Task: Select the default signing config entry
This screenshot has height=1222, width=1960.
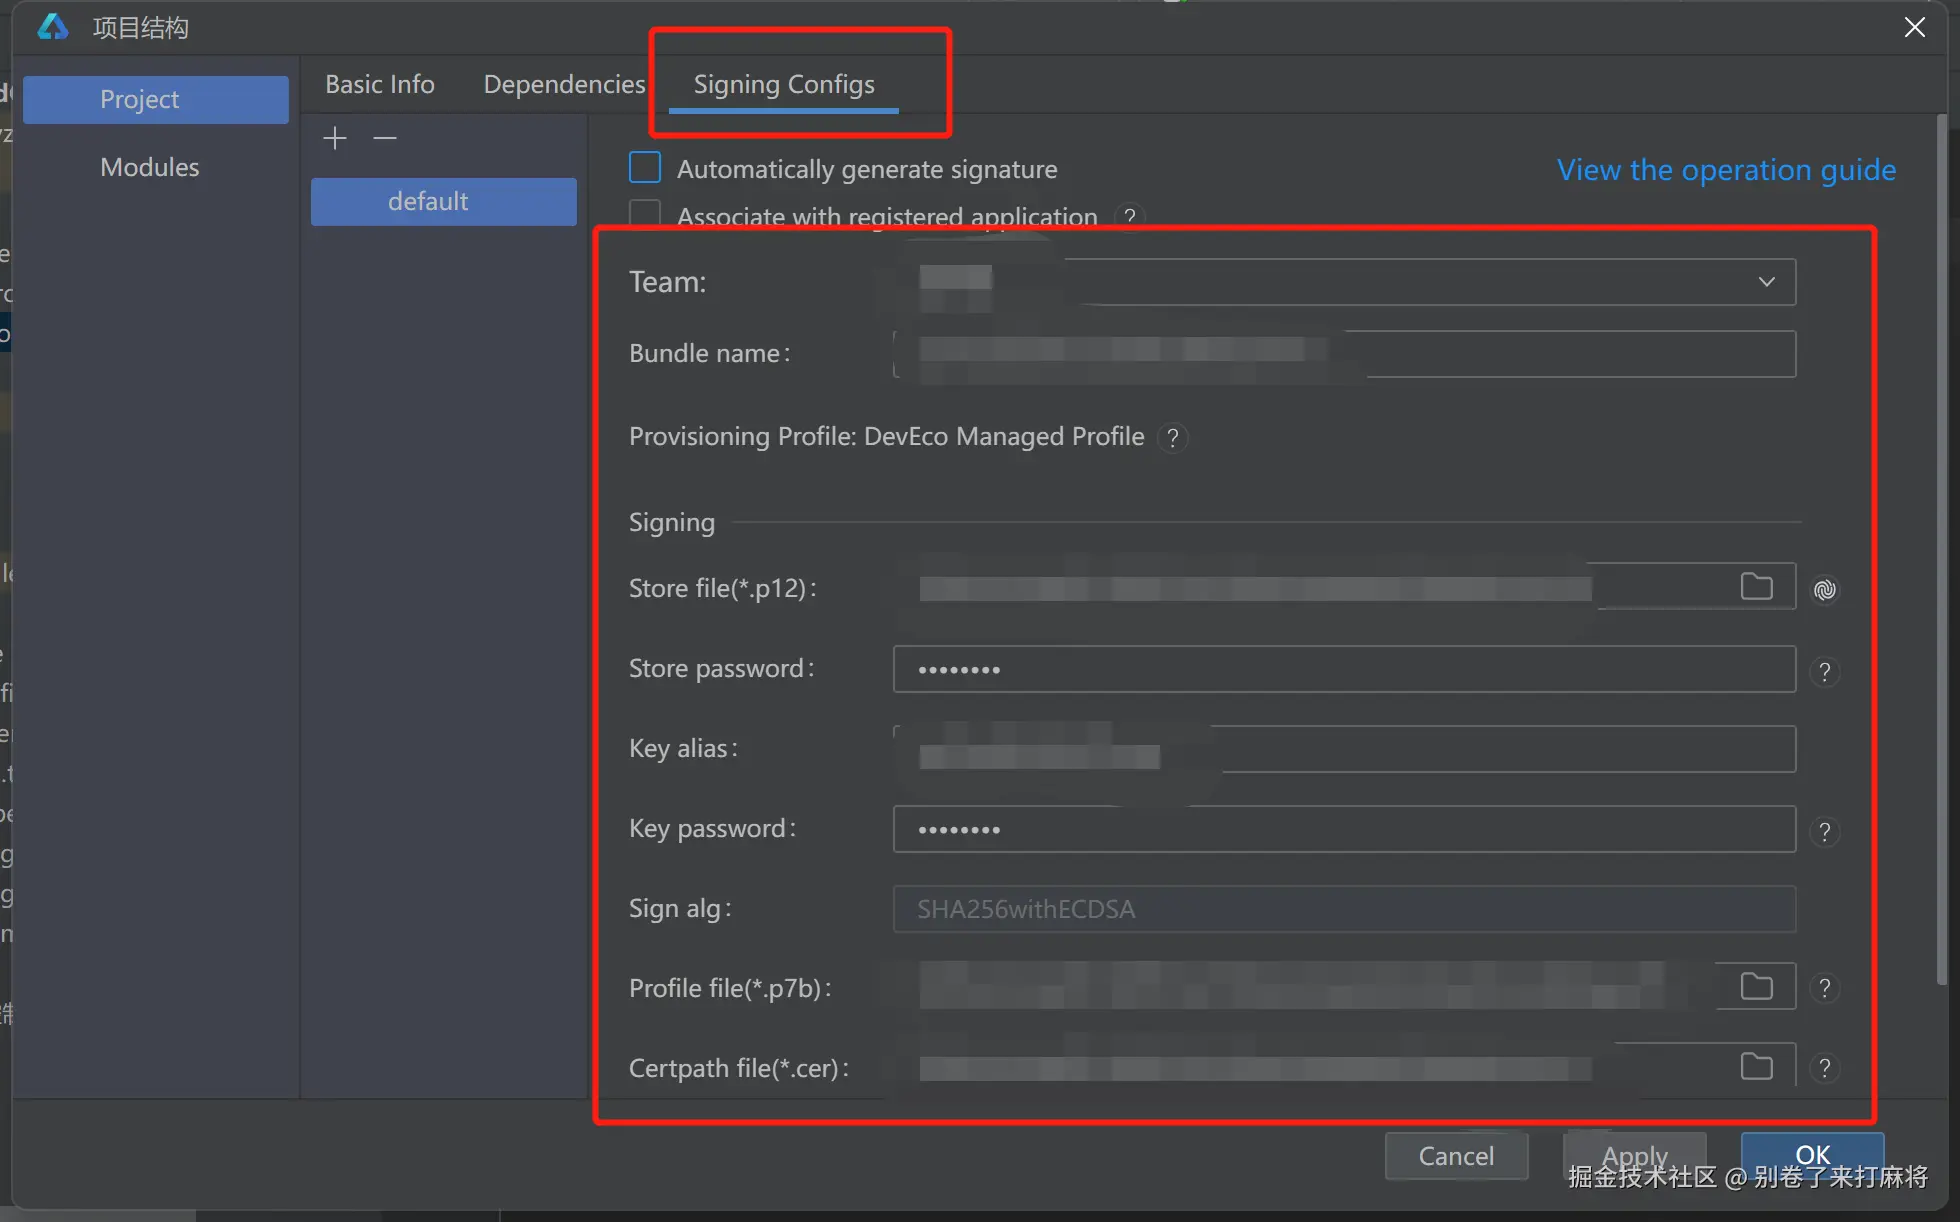Action: 443,202
